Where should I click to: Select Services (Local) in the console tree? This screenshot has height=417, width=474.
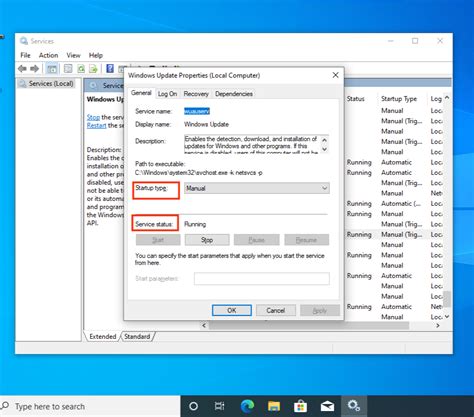click(46, 84)
